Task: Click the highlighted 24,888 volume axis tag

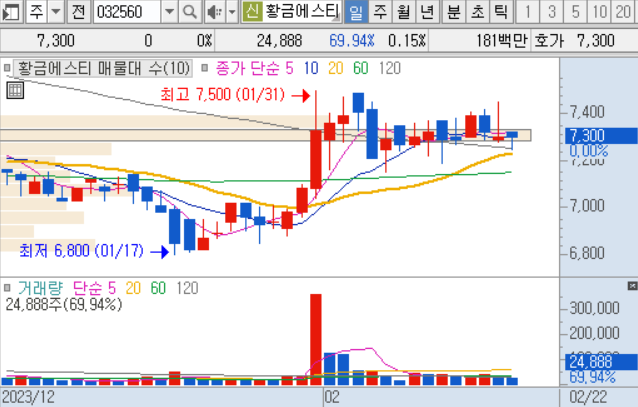Action: click(x=601, y=362)
